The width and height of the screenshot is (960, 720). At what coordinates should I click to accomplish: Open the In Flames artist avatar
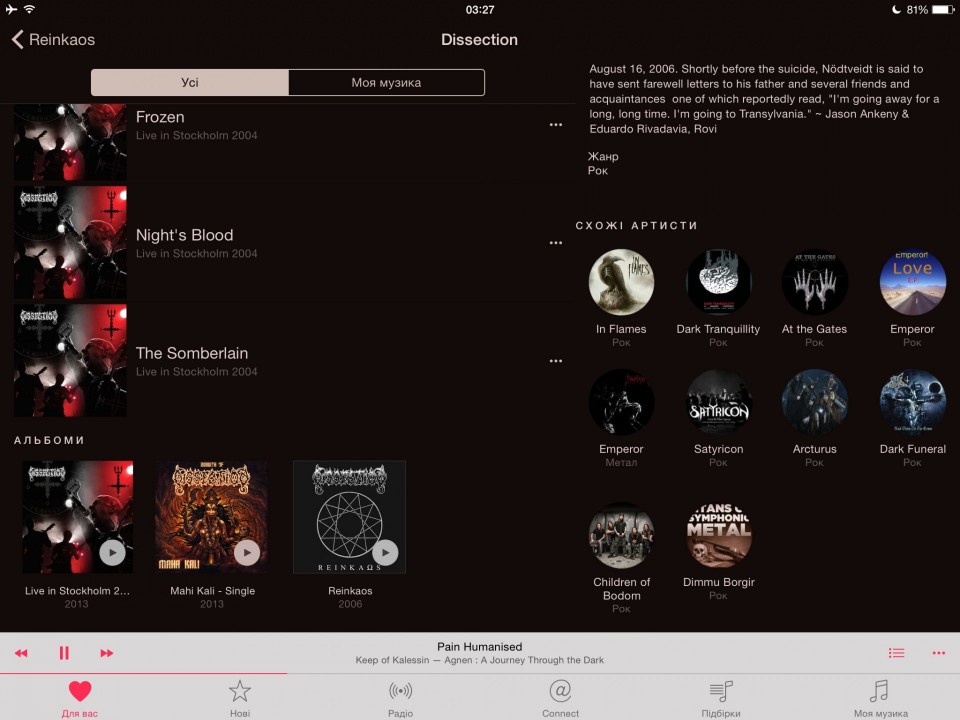(621, 282)
